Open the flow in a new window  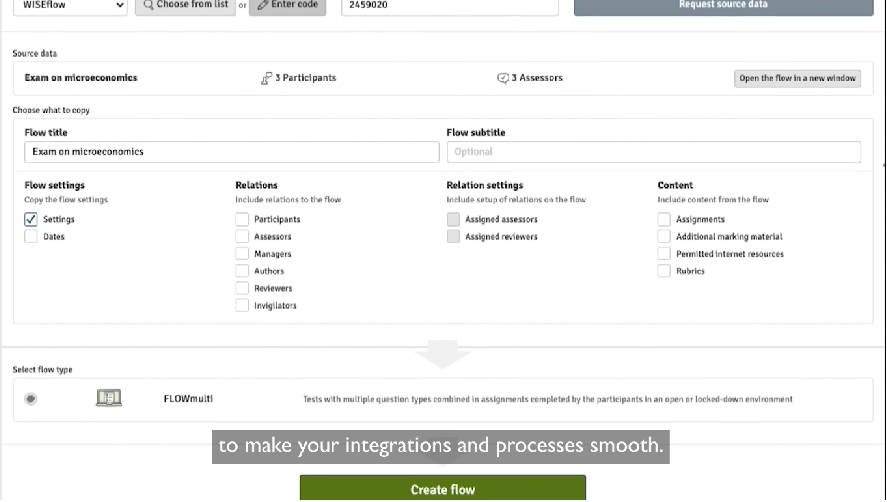[797, 78]
